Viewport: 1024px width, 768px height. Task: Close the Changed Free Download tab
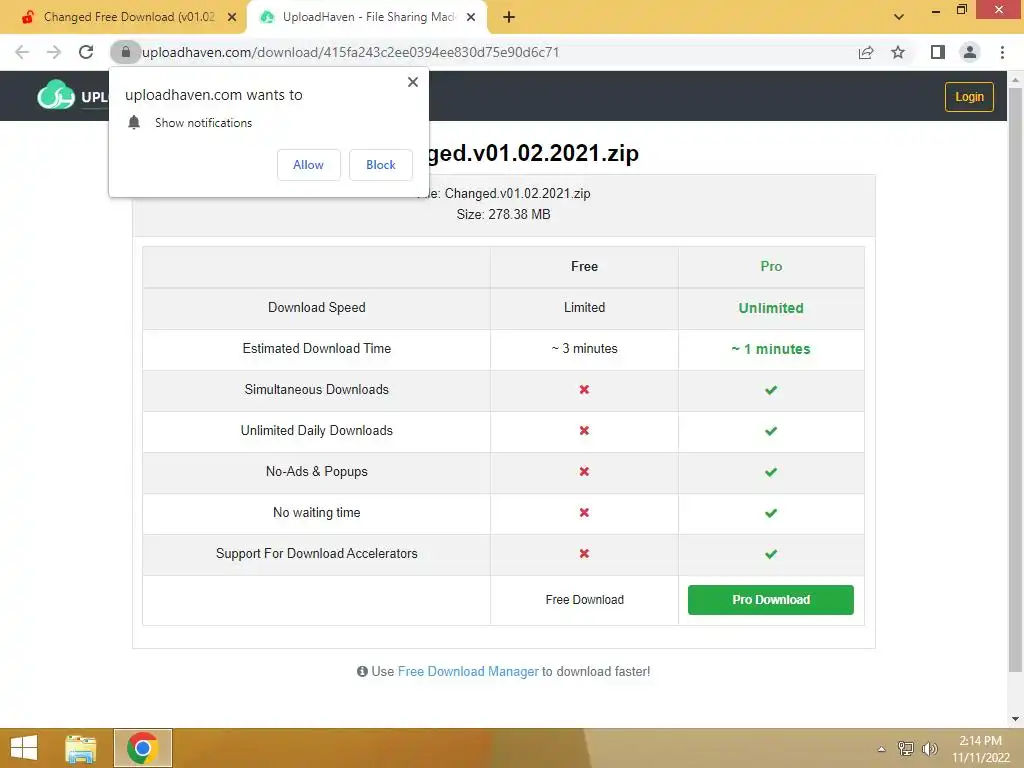pos(232,17)
